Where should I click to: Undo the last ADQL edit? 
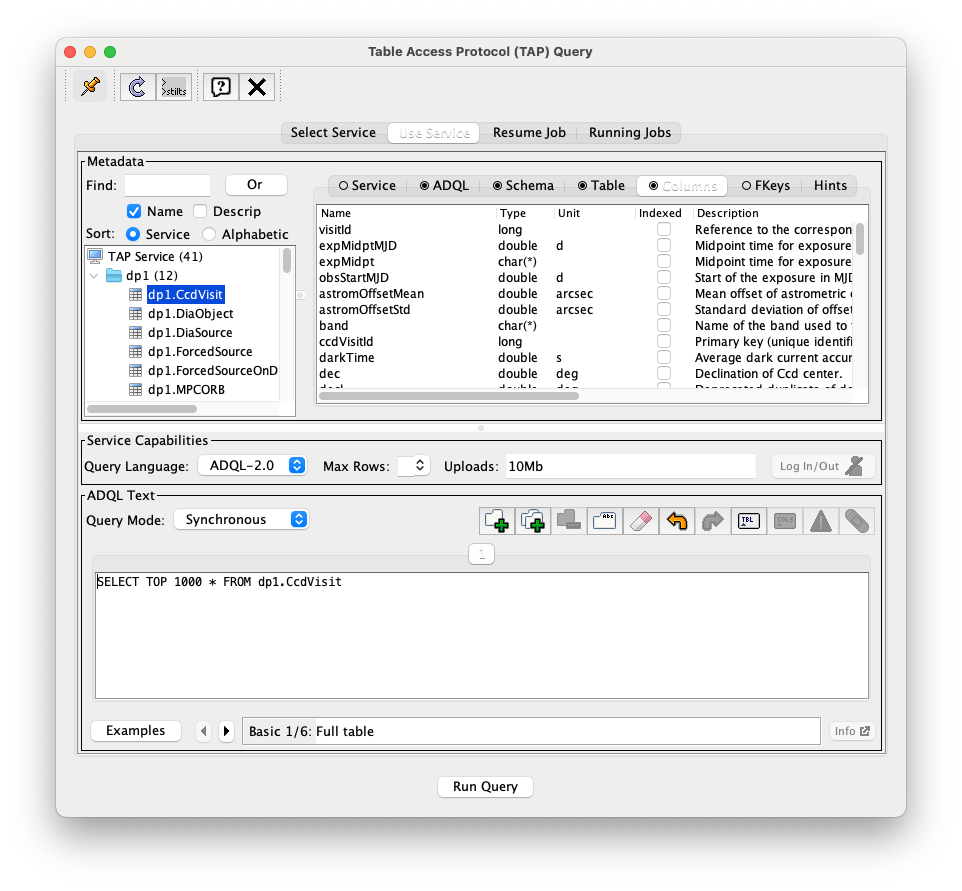pos(676,520)
